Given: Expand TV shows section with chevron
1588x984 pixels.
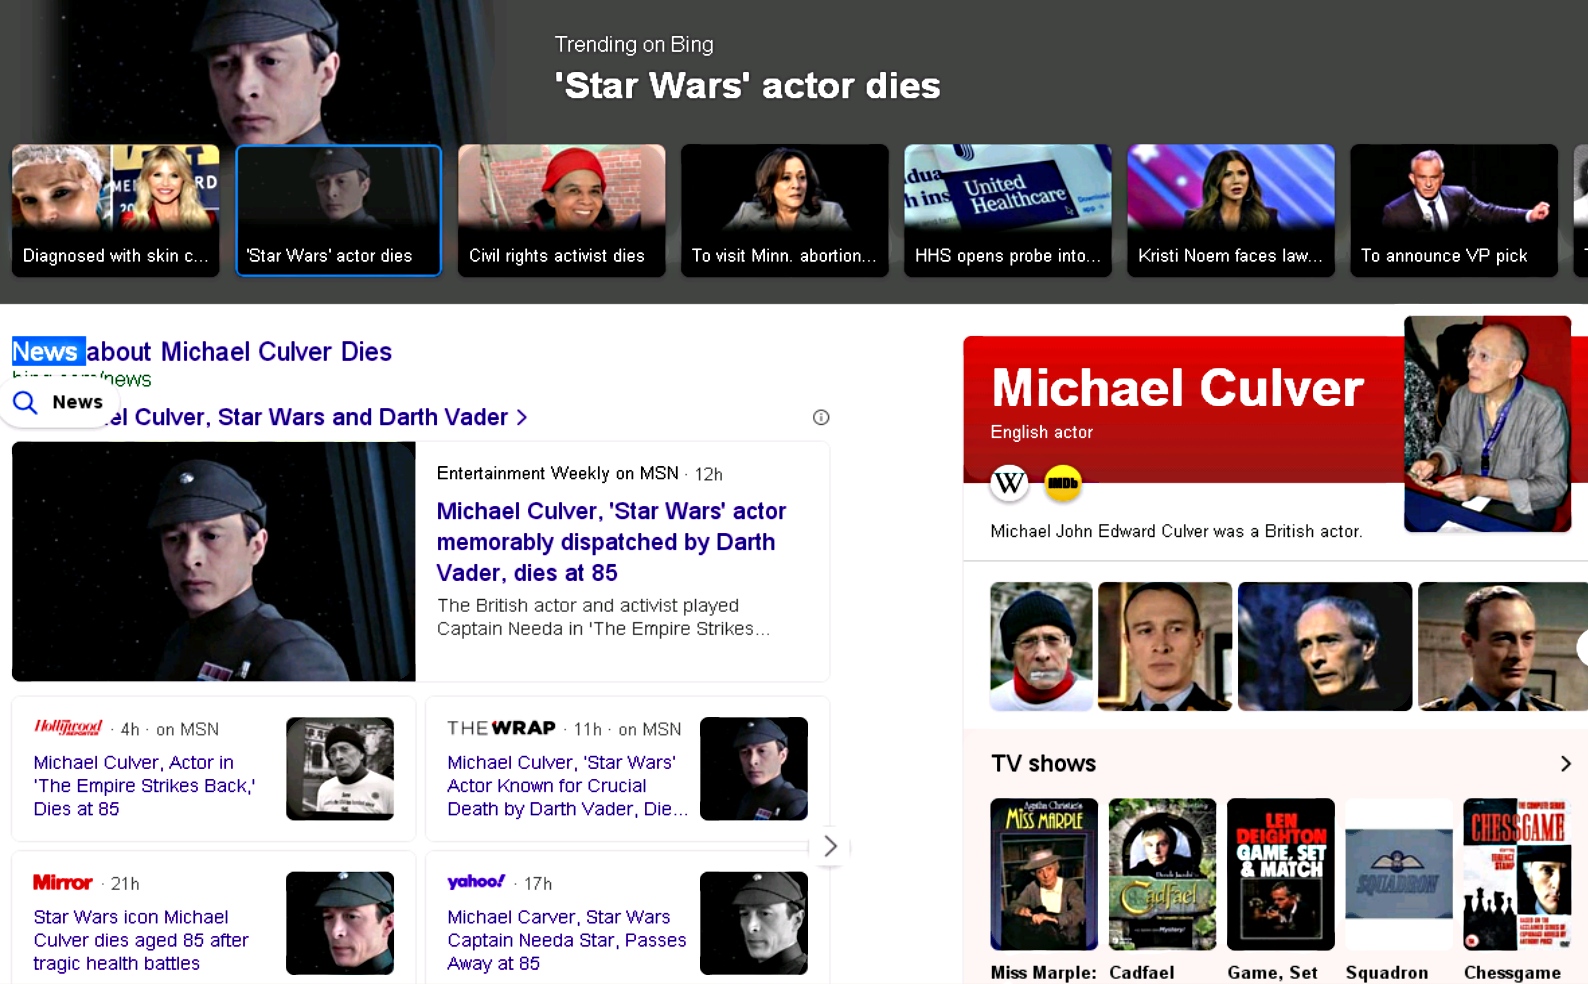Looking at the screenshot, I should pyautogui.click(x=1565, y=764).
